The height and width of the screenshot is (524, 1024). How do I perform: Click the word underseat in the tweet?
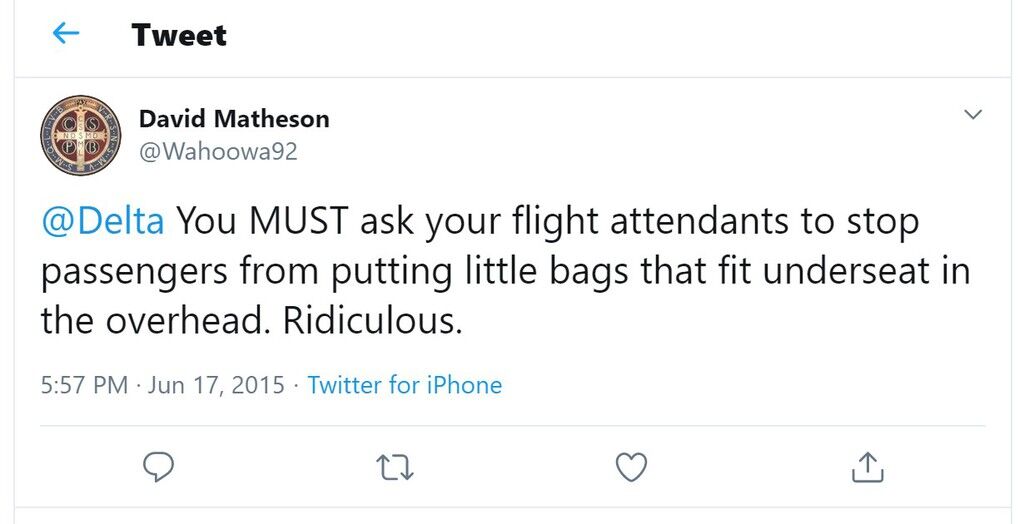coord(846,271)
